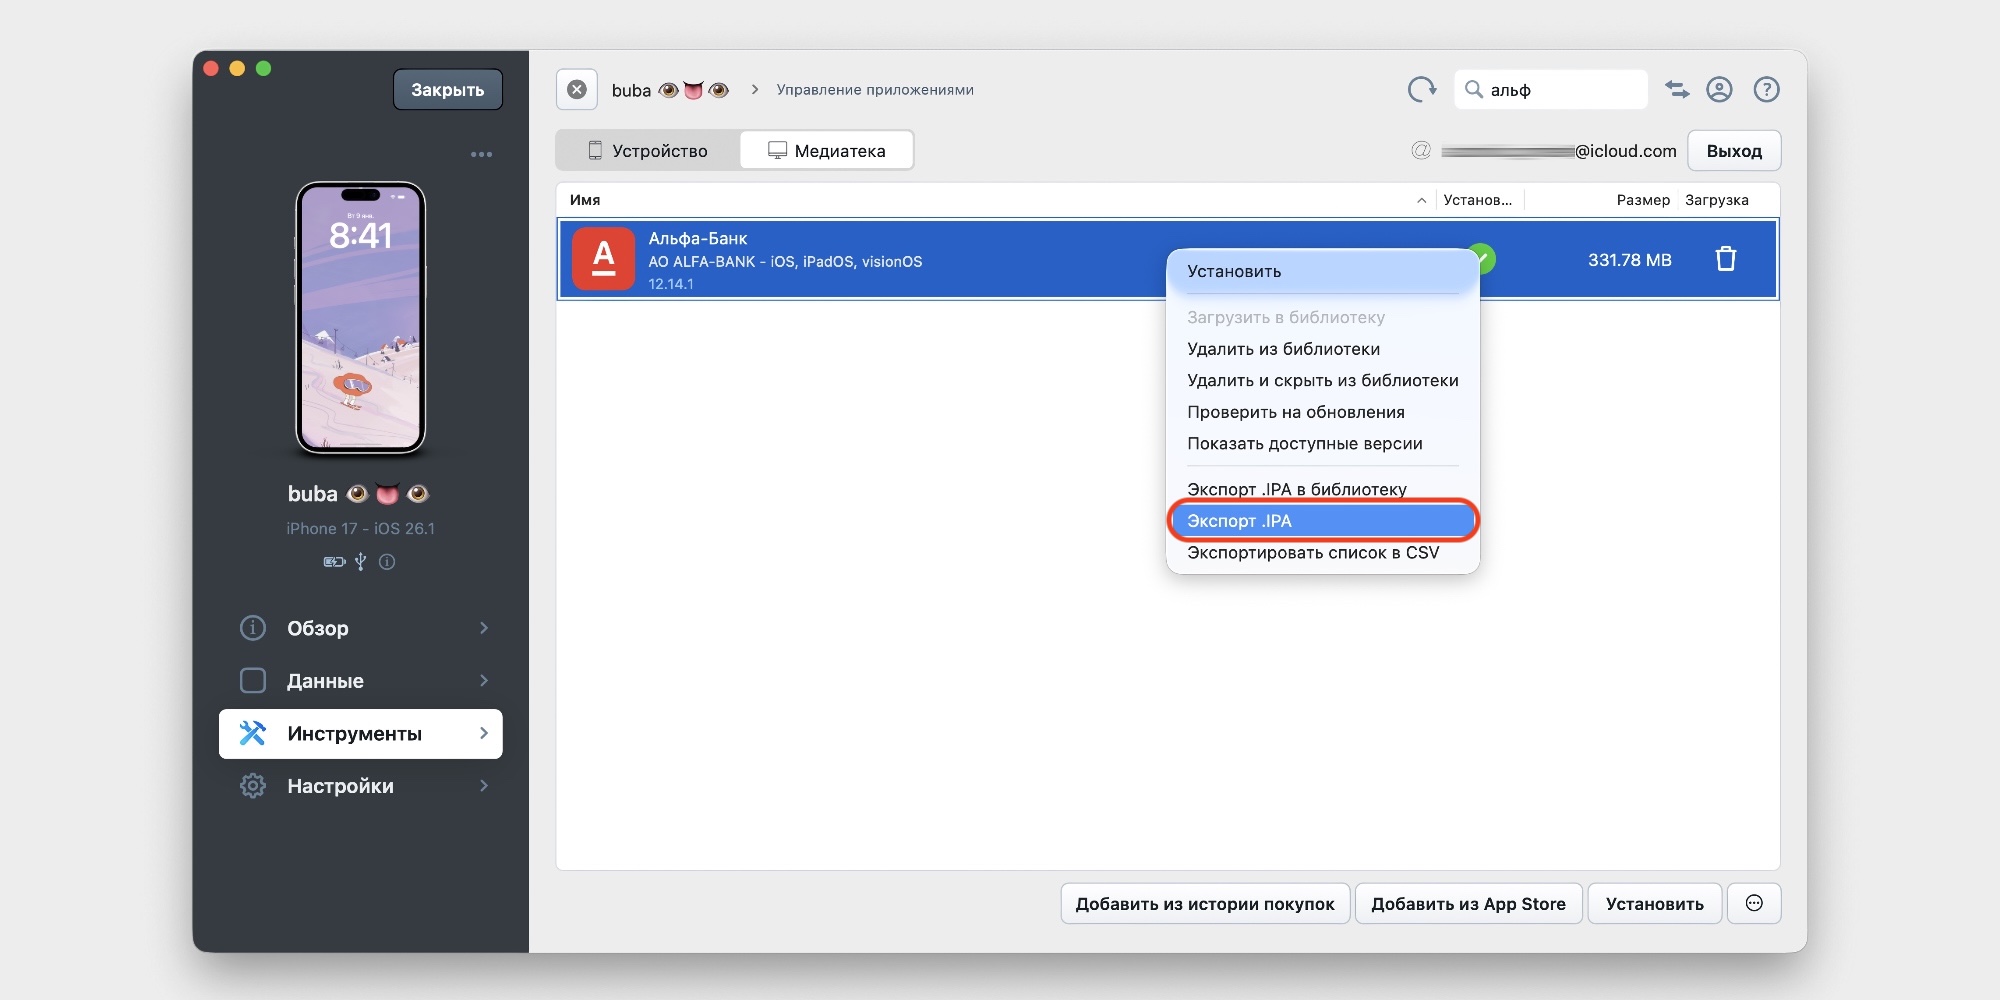Click the round X back button
2000x1000 pixels.
577,90
